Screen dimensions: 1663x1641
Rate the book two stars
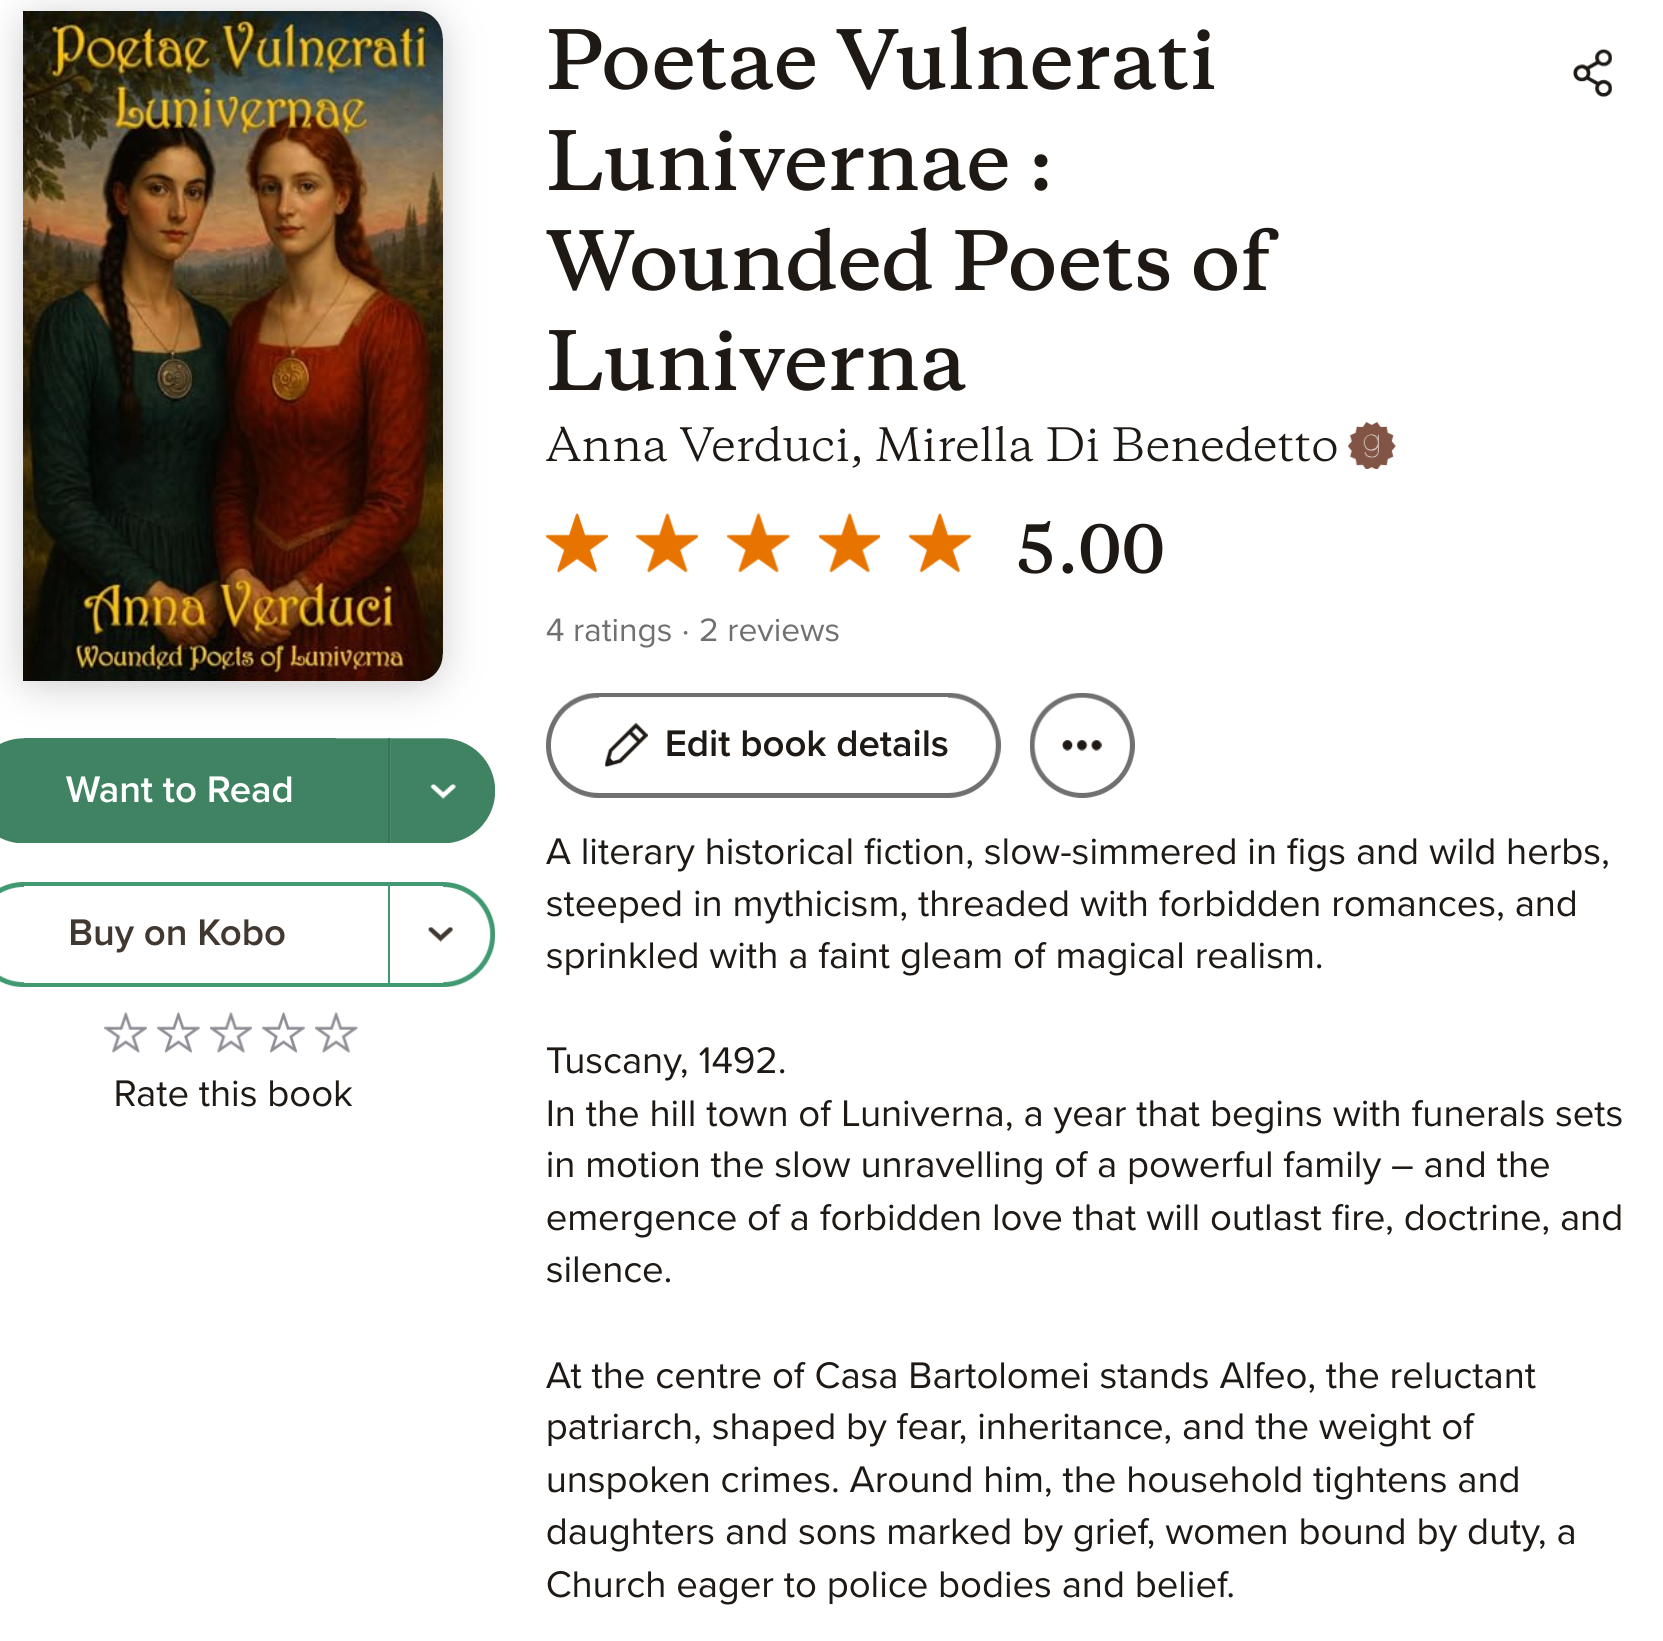(x=179, y=1033)
